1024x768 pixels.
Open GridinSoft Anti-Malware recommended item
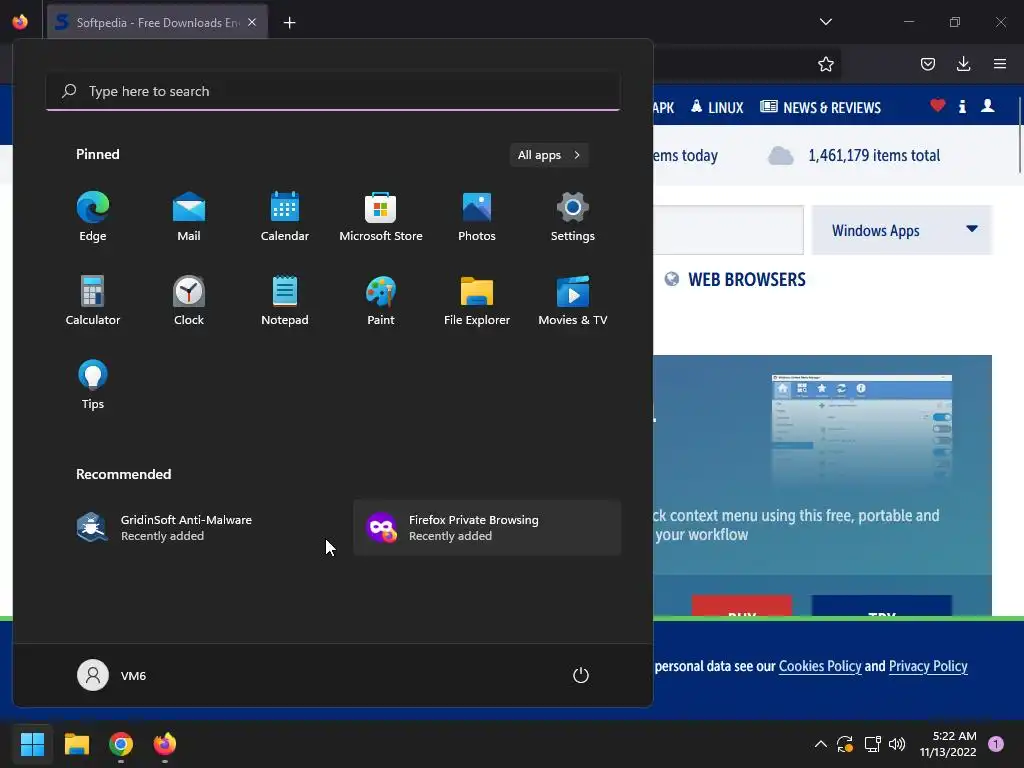(x=199, y=528)
